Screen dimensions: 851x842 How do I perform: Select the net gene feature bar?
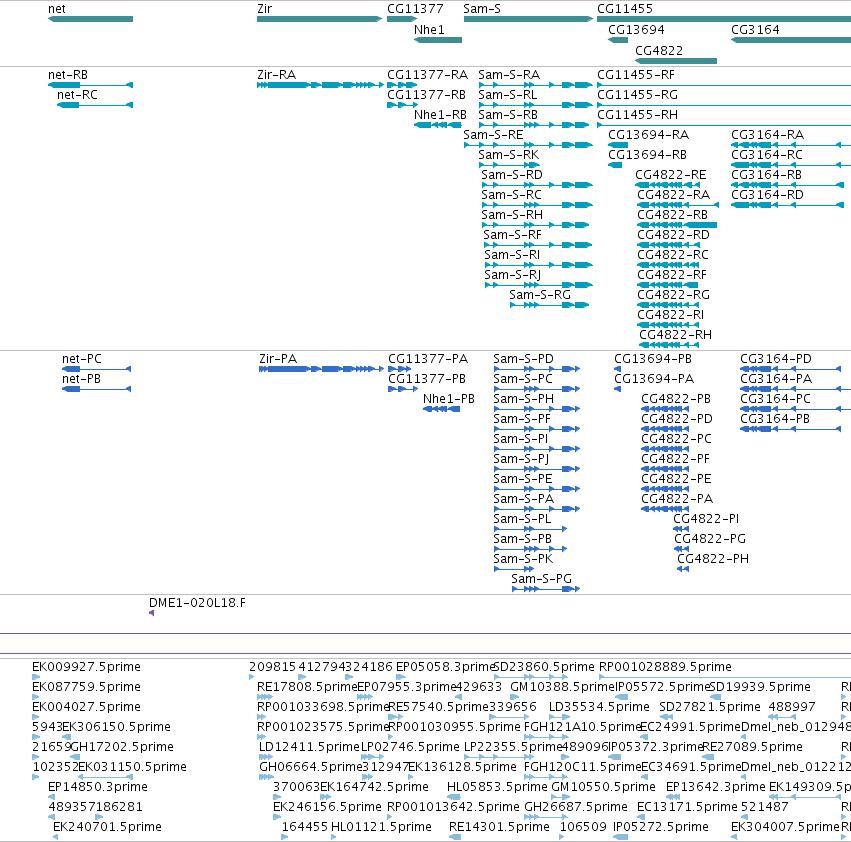pyautogui.click(x=91, y=19)
